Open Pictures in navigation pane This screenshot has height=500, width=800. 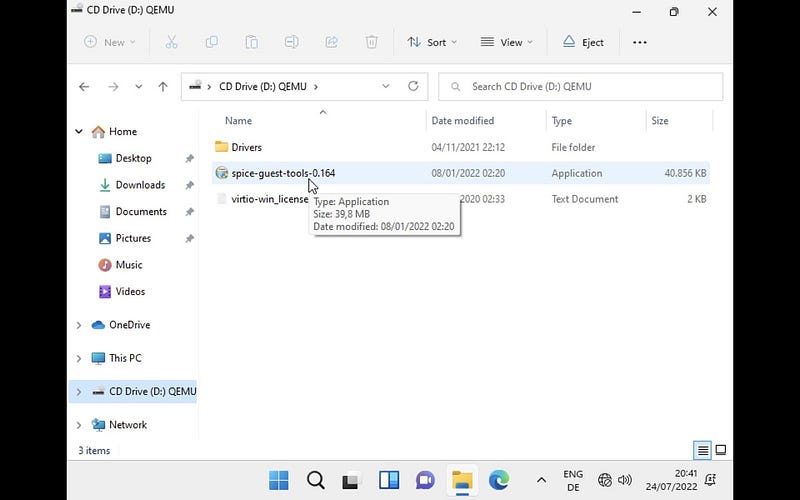[x=133, y=238]
